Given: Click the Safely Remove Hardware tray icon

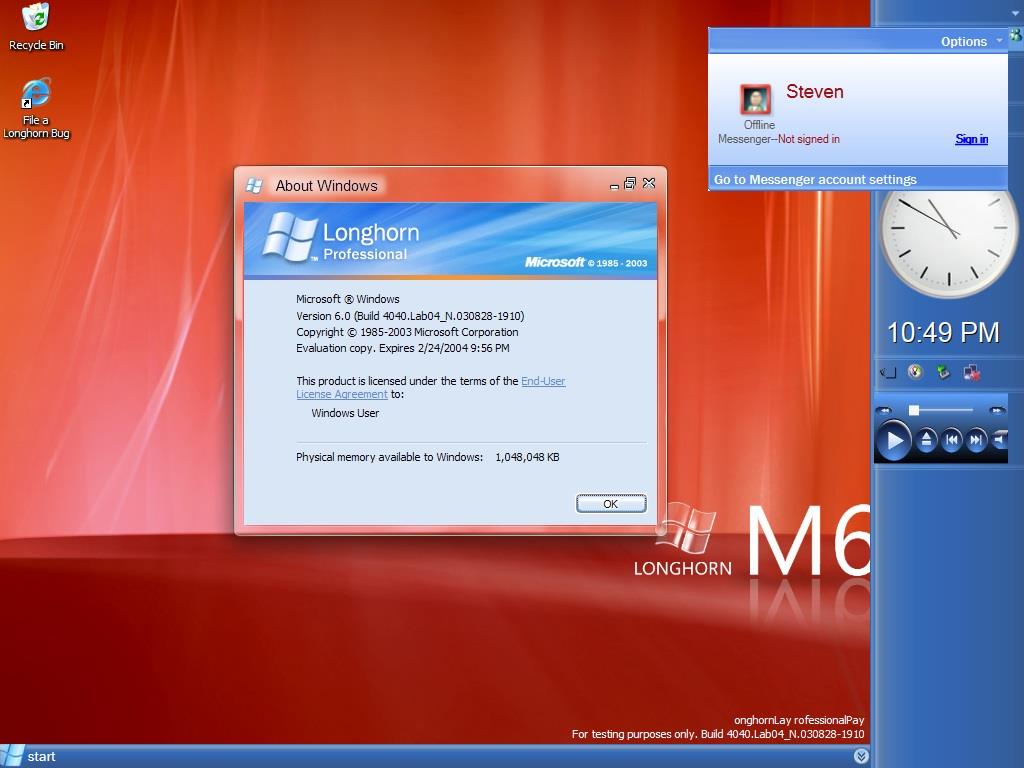Looking at the screenshot, I should tap(943, 372).
